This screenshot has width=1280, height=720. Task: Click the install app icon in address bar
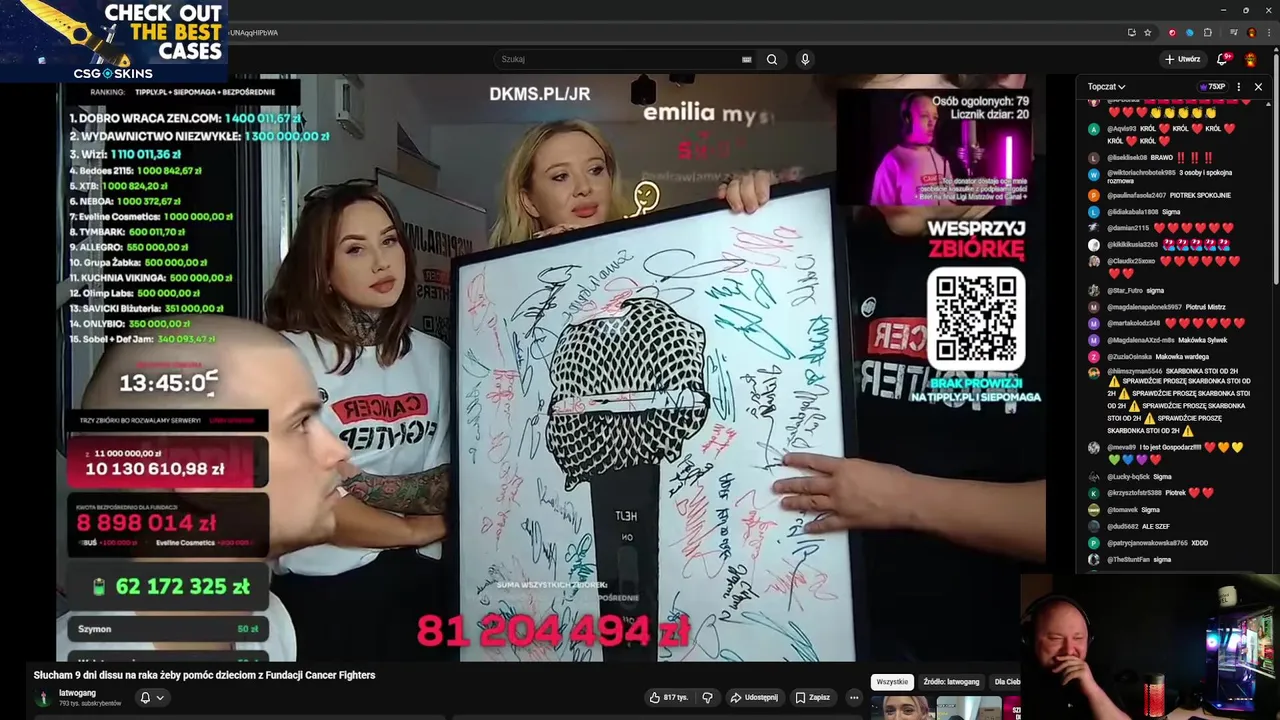[1131, 32]
